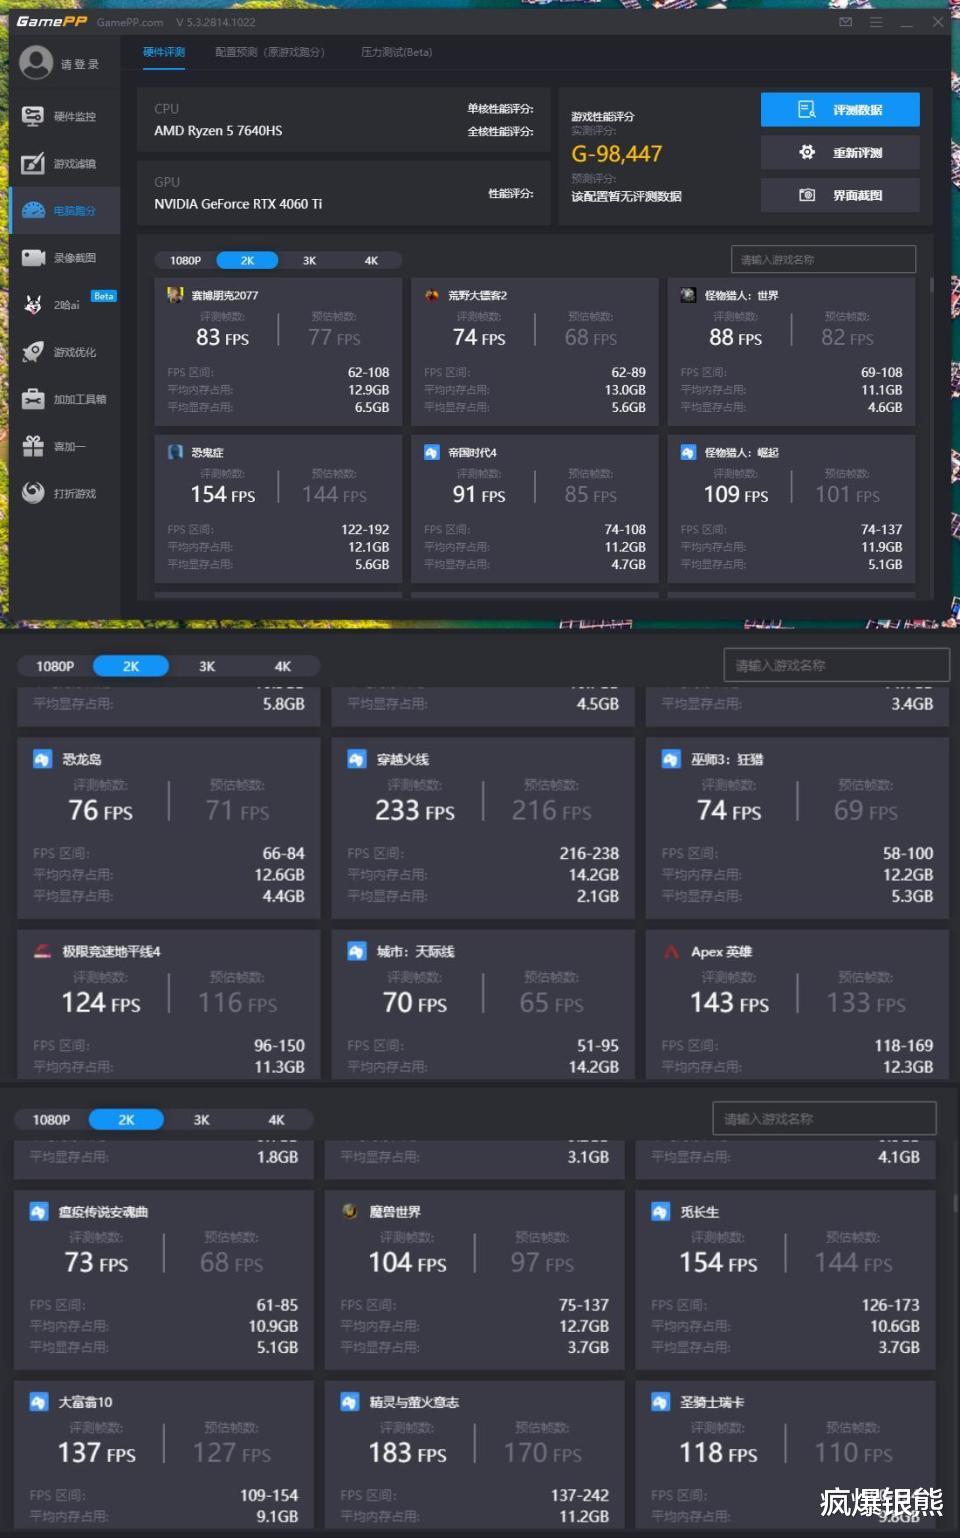Image resolution: width=960 pixels, height=1538 pixels.
Task: Select 1080P resolution above the 赛博朋克2077 card
Action: pyautogui.click(x=185, y=260)
